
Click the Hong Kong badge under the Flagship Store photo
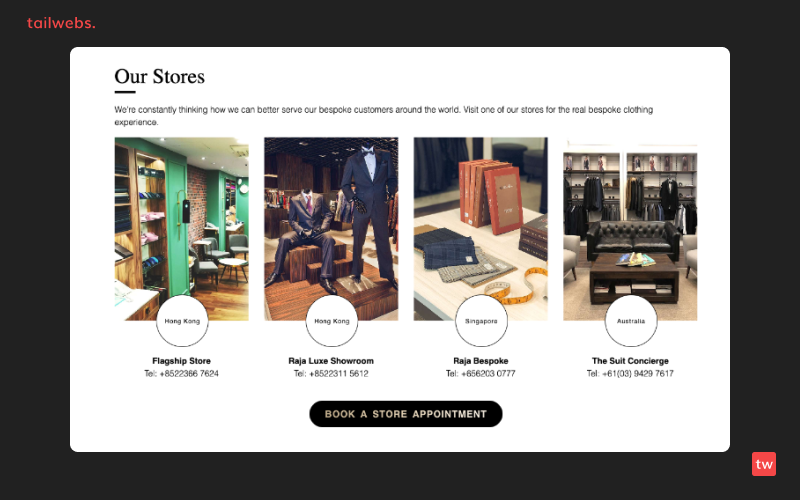(x=182, y=321)
